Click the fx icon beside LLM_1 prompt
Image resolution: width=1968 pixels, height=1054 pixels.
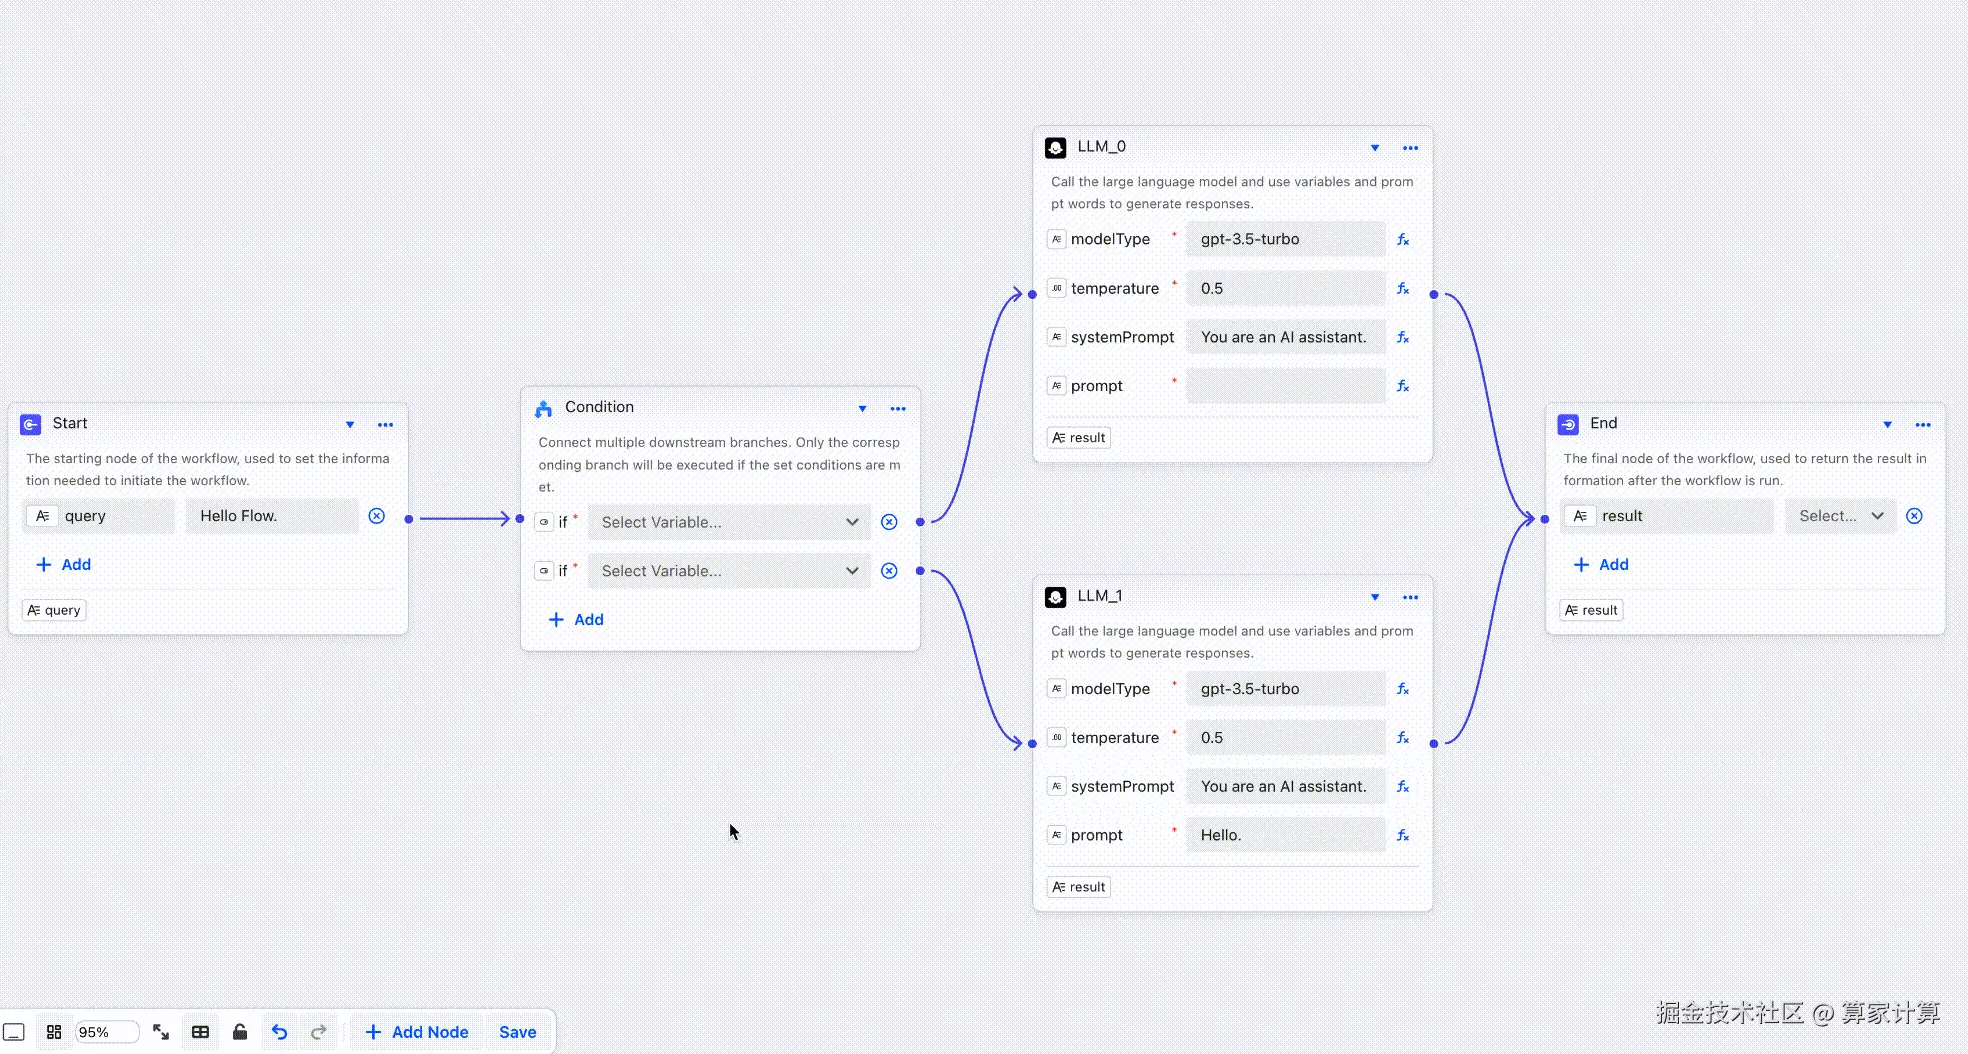click(x=1403, y=836)
